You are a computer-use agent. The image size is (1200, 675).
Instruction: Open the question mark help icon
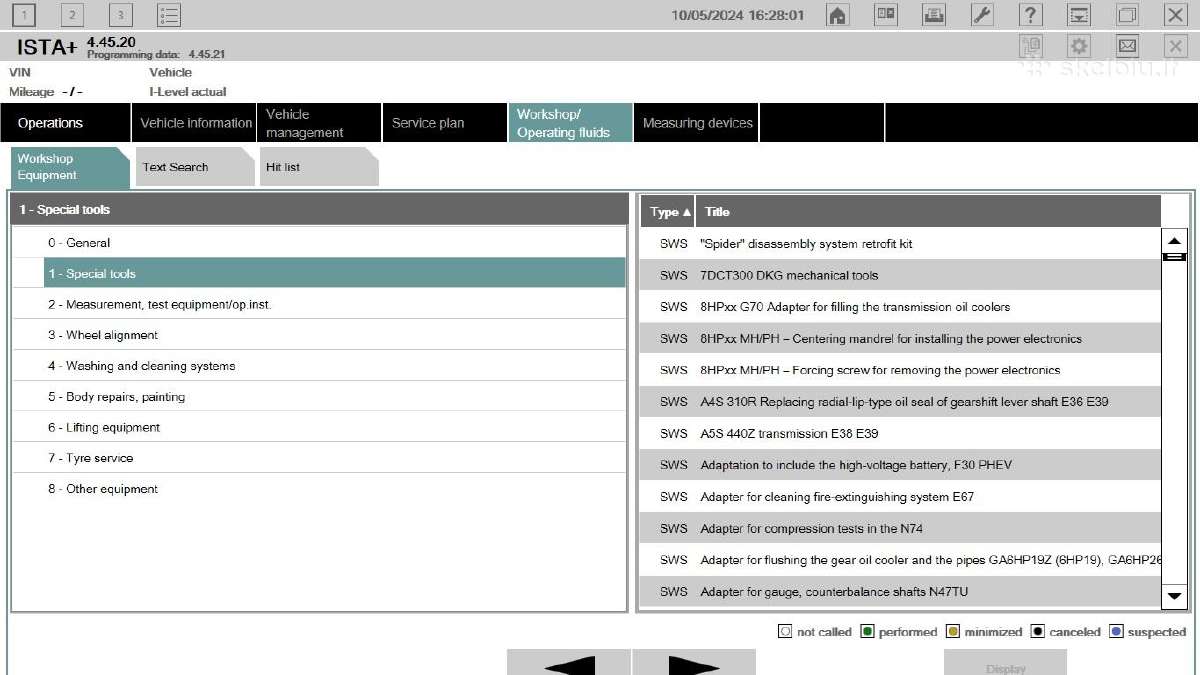click(1031, 14)
